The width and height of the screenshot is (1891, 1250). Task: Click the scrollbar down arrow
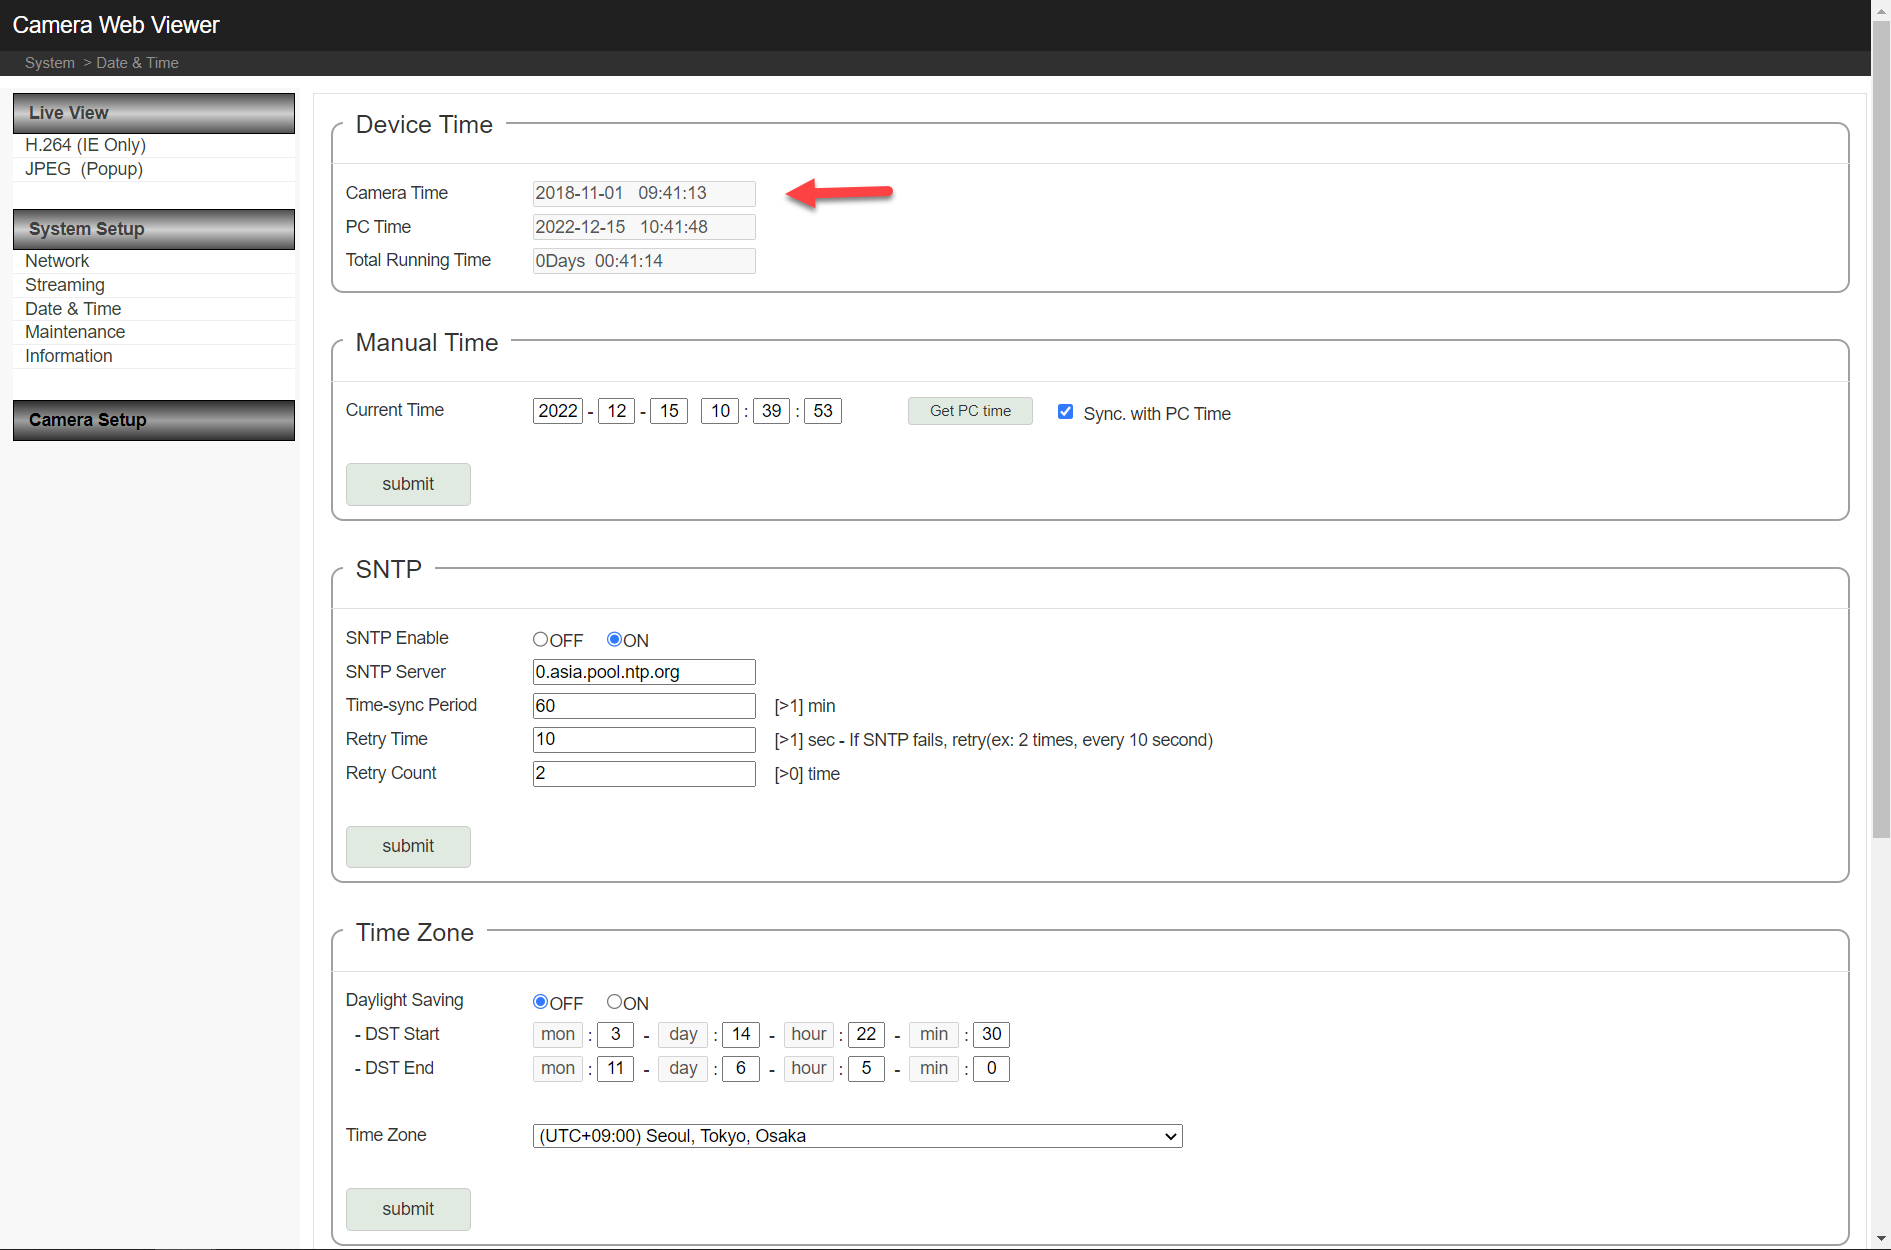click(1881, 1240)
